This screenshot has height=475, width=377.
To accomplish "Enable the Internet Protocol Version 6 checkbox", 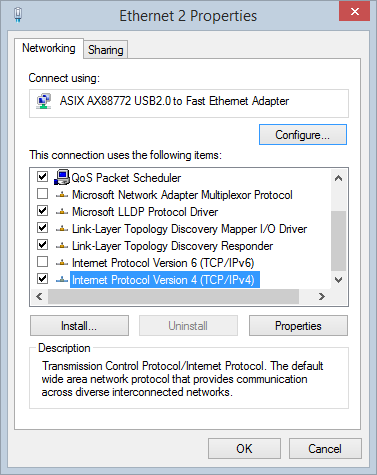I will point(42,262).
